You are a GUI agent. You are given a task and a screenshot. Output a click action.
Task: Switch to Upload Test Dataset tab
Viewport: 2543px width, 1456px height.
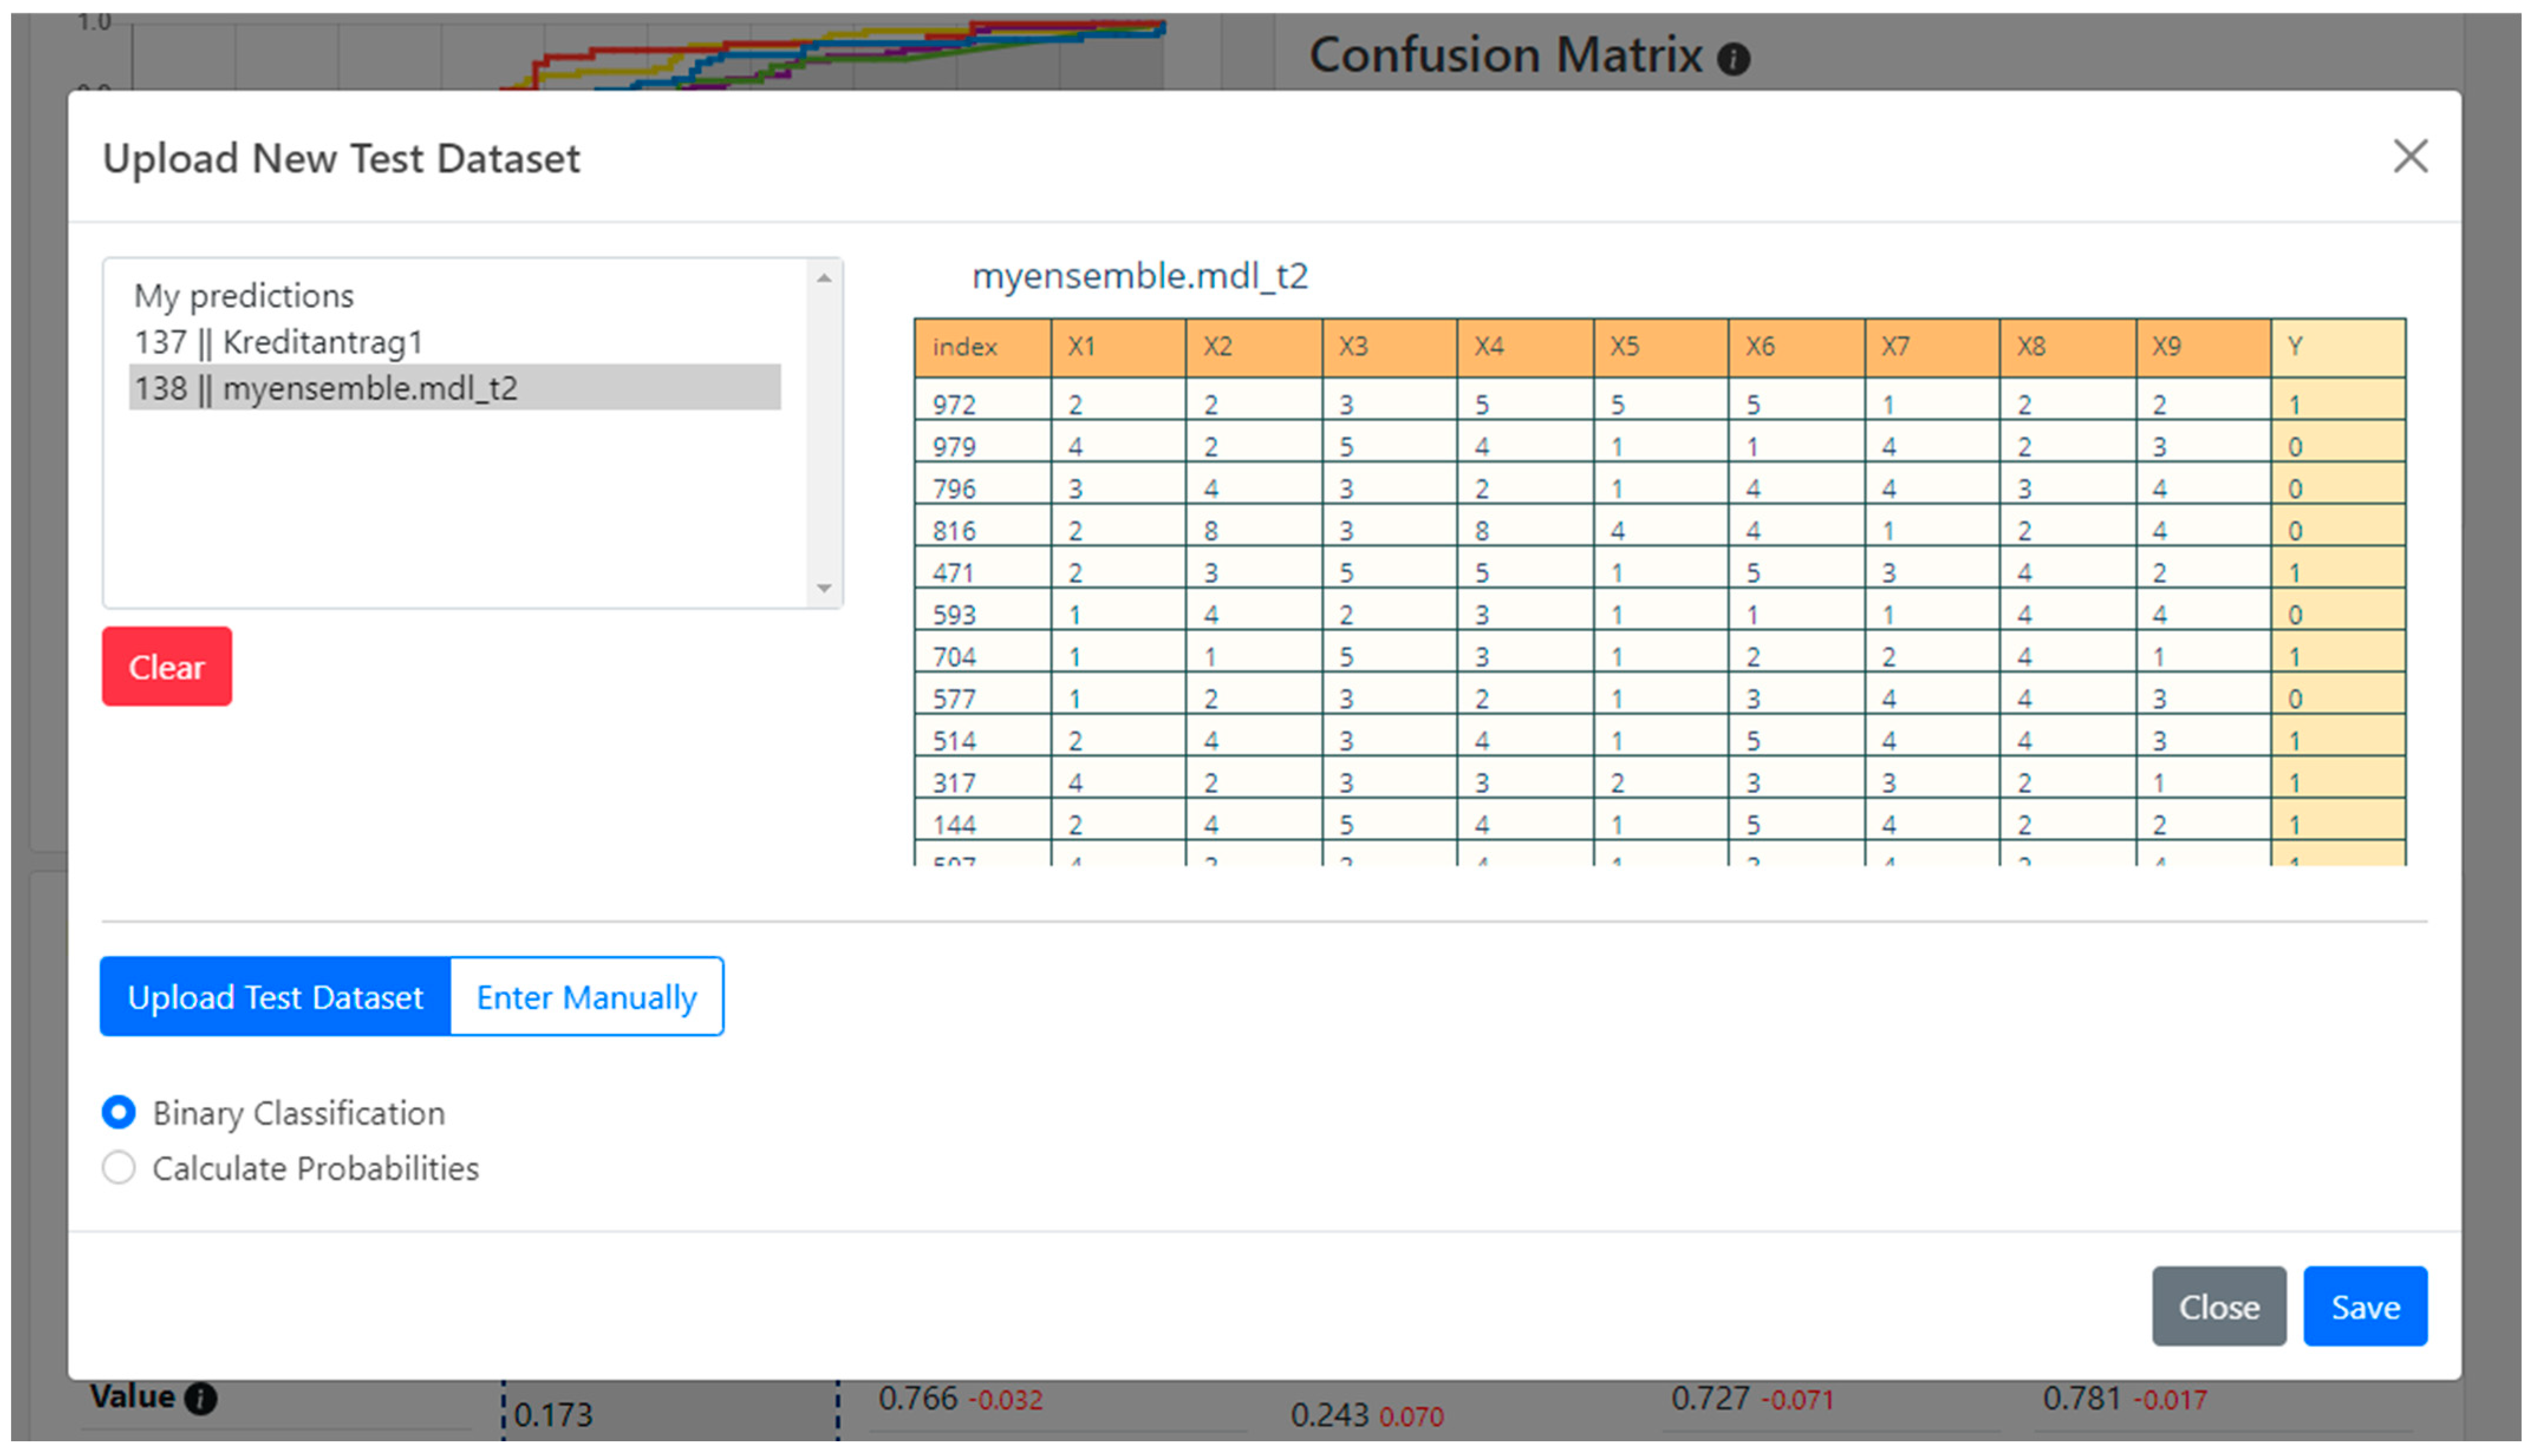click(x=275, y=997)
